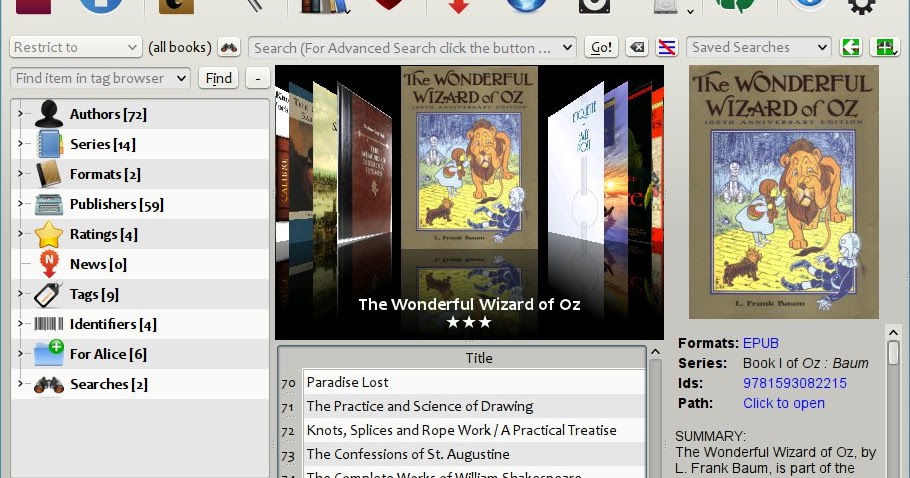Click the '(all books)' restriction label
910x478 pixels.
[x=180, y=48]
